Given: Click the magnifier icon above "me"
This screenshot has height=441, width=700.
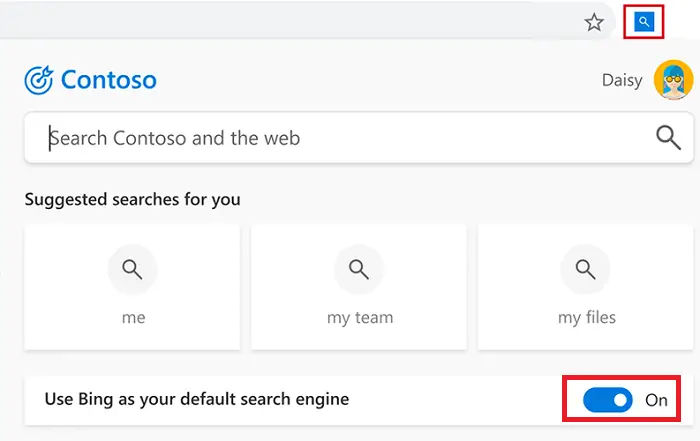Looking at the screenshot, I should (x=133, y=269).
